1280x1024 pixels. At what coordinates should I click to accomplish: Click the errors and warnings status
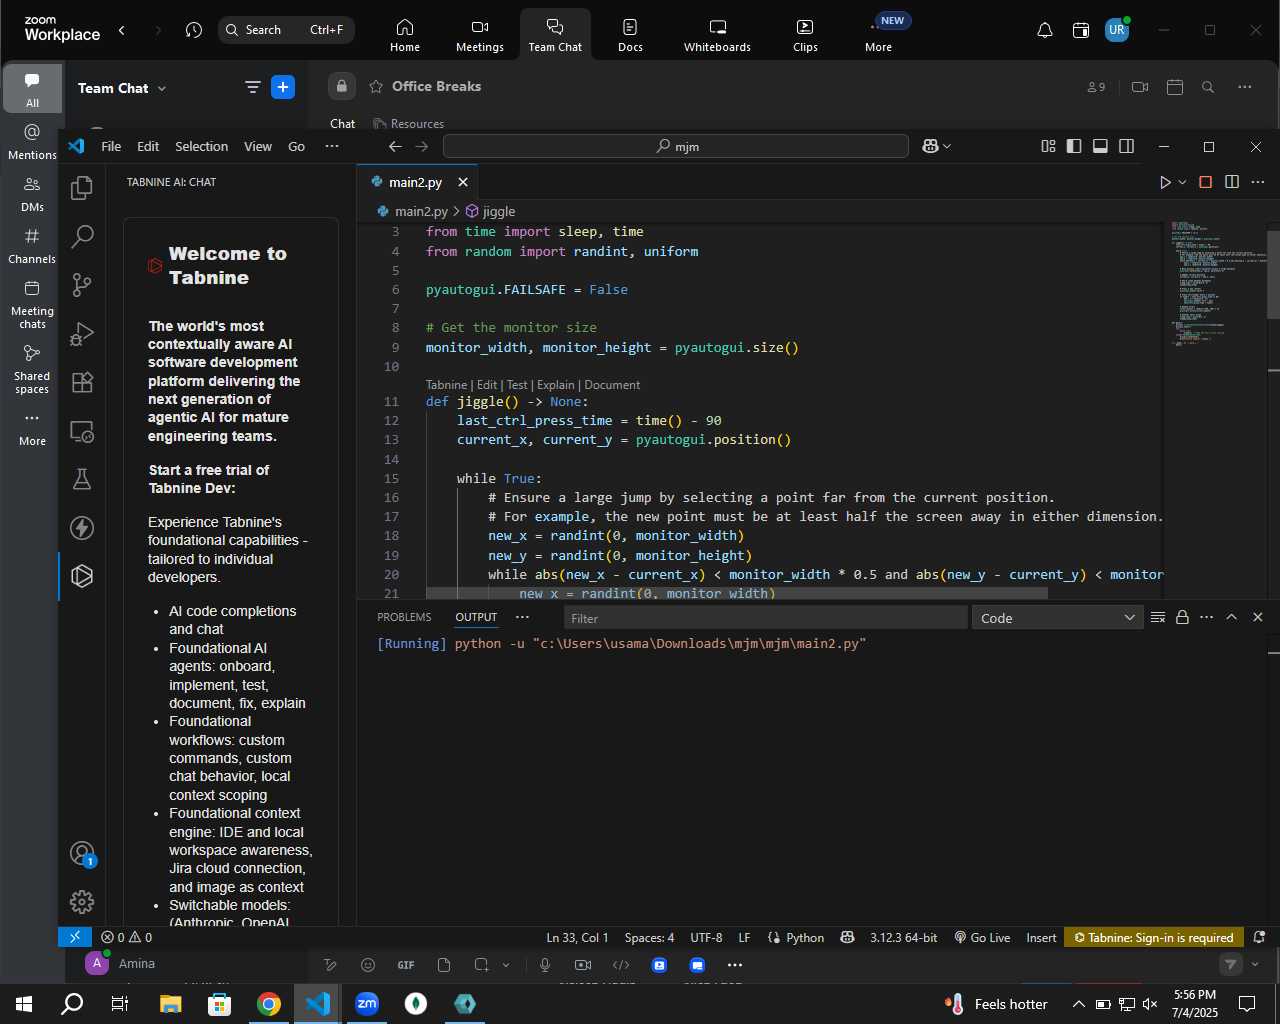(127, 937)
